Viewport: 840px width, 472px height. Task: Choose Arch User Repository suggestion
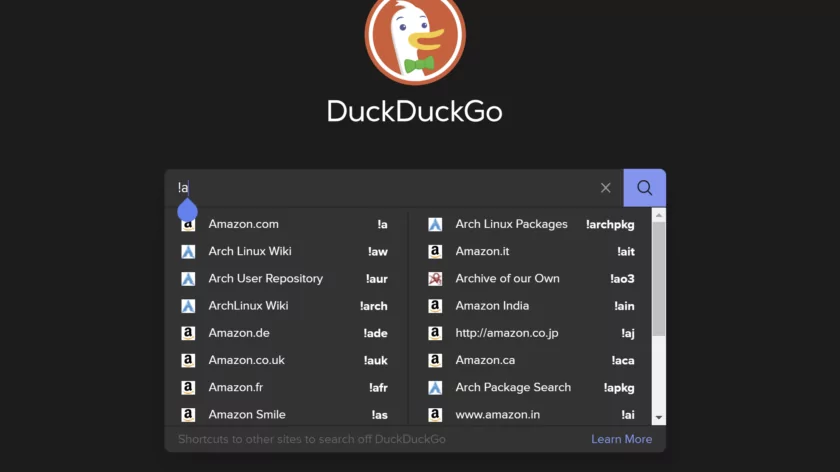284,279
